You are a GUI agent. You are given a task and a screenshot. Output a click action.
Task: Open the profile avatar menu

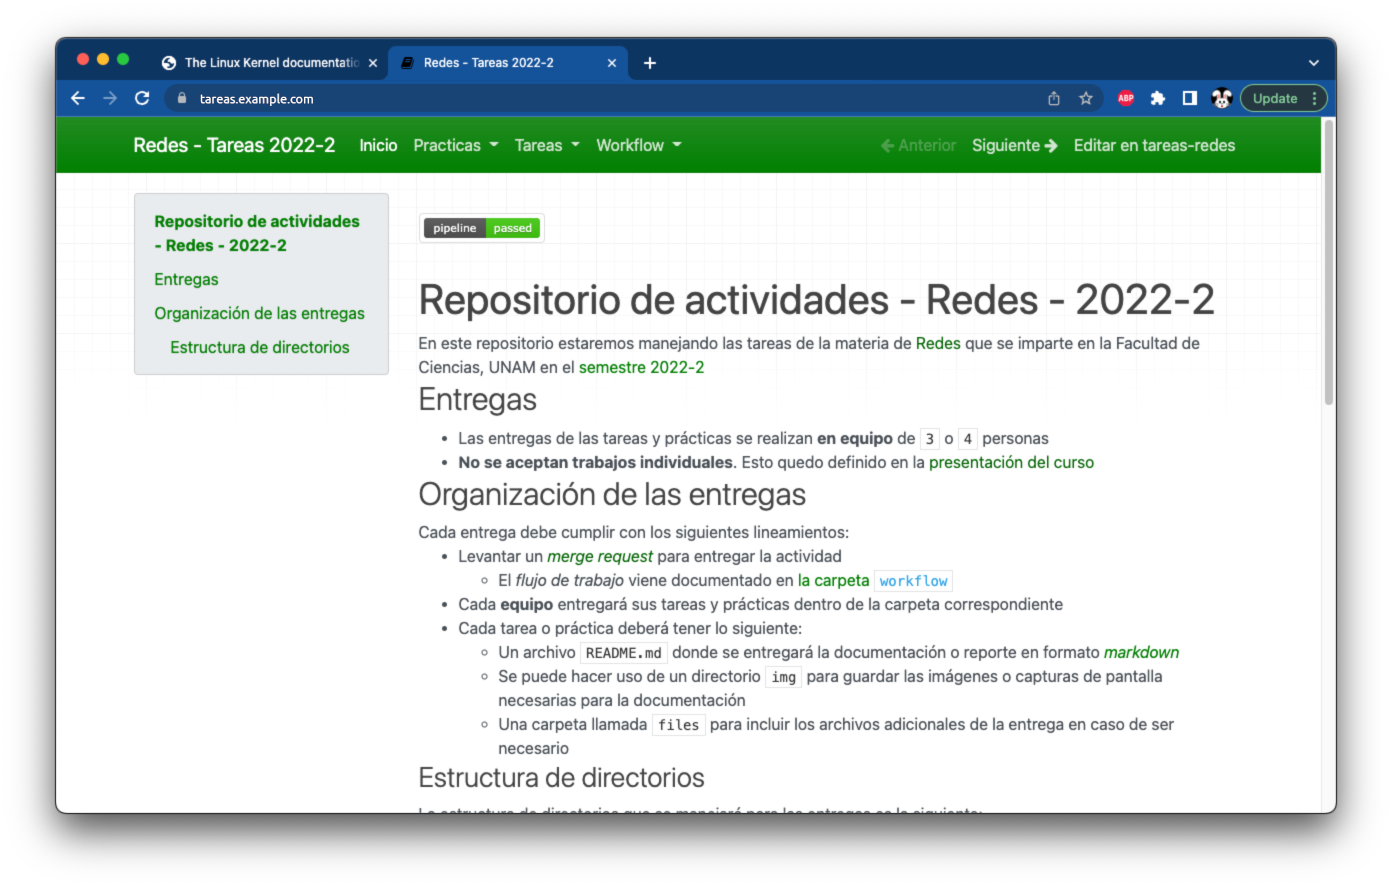[1221, 98]
